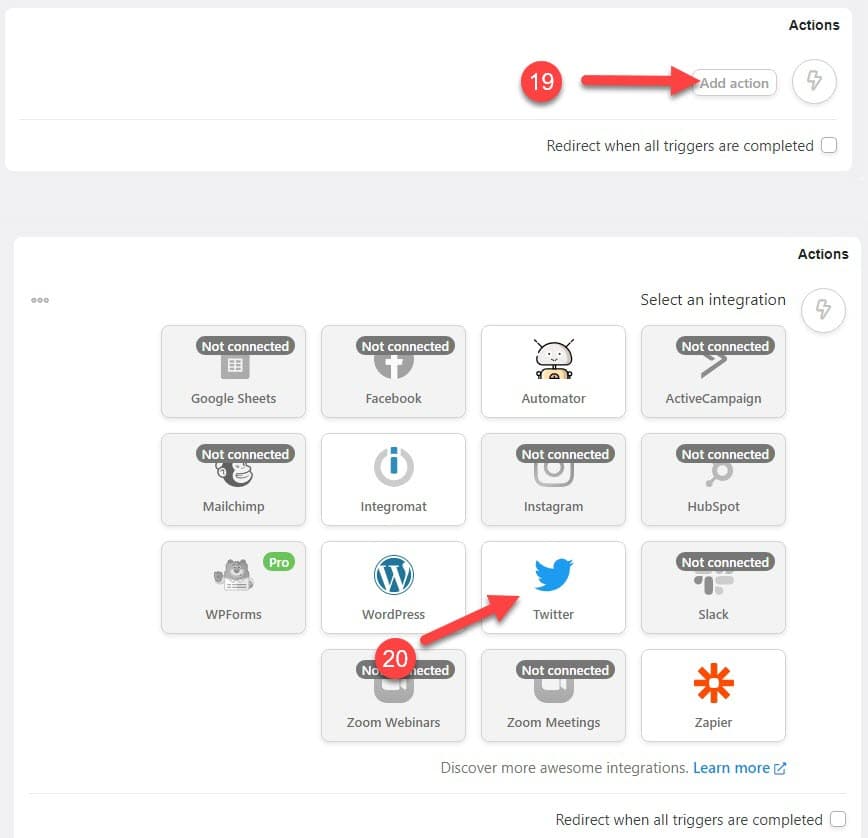The width and height of the screenshot is (868, 838).
Task: Enable redirect checkbox in the top panel
Action: pos(829,145)
